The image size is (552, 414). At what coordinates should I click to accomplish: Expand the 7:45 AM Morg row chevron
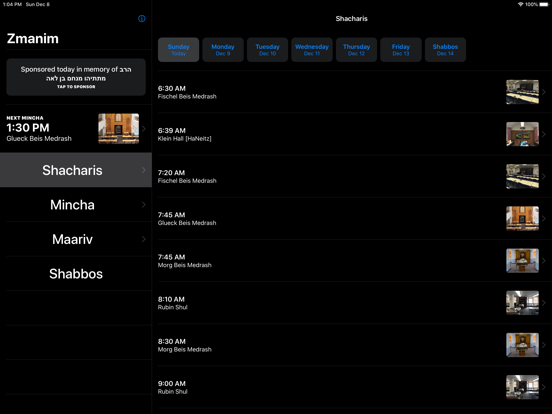point(544,261)
